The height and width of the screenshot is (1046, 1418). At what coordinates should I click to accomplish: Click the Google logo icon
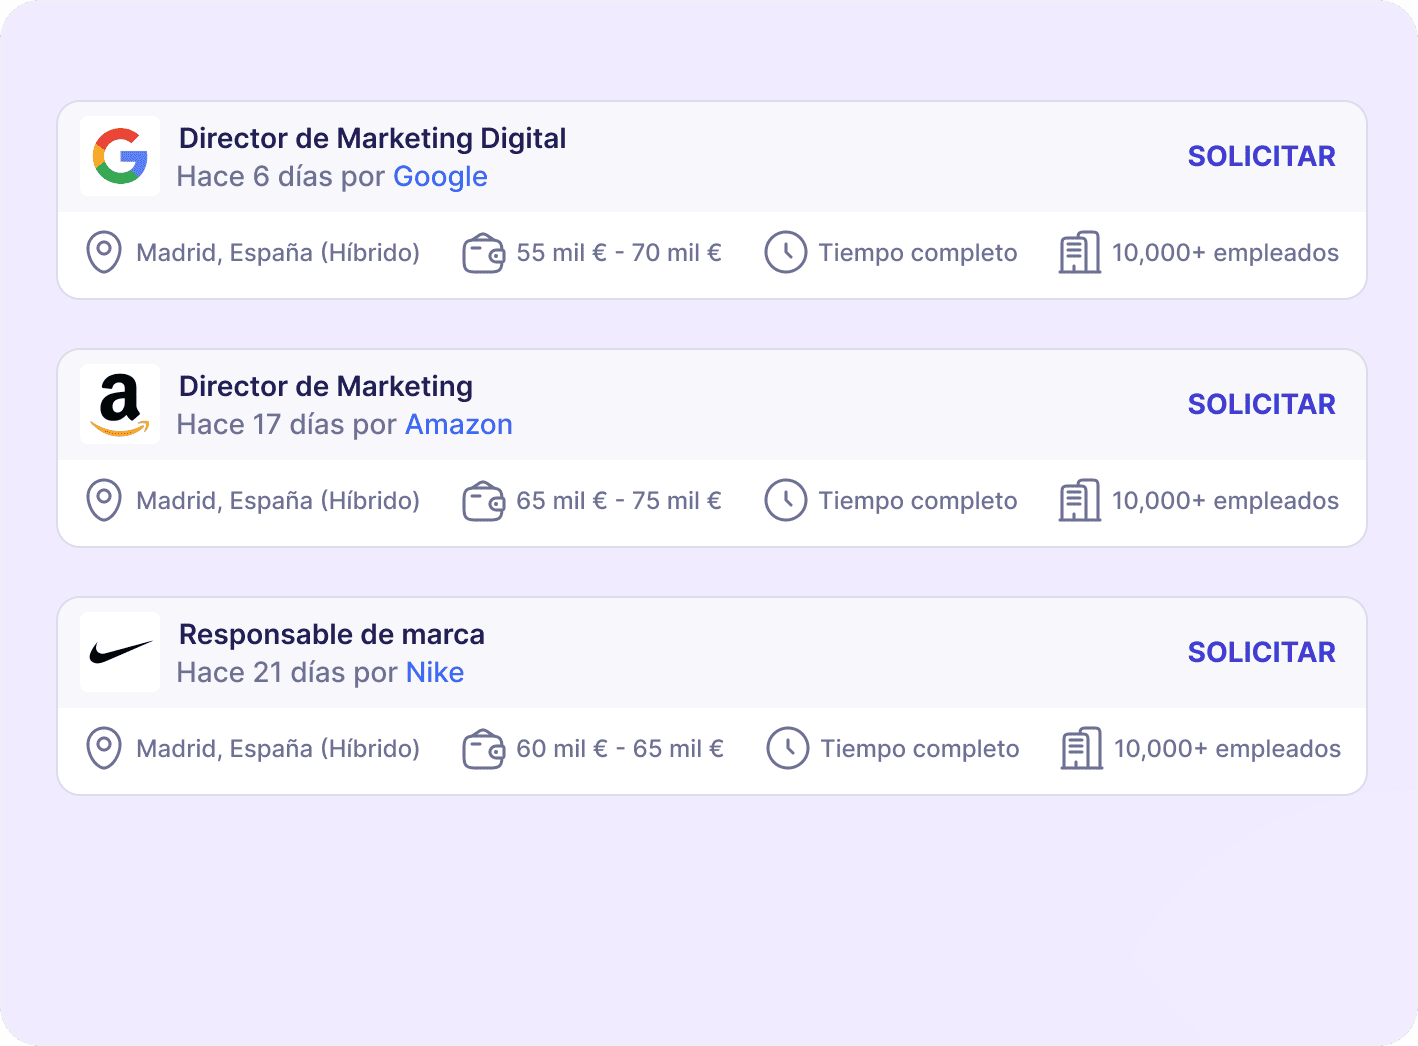pos(119,156)
